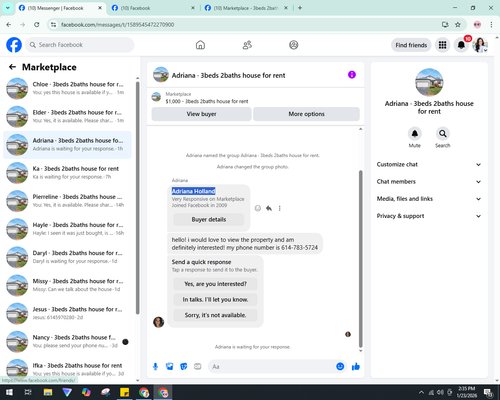
Task: Go back using the Marketplace arrow
Action: click(x=12, y=67)
